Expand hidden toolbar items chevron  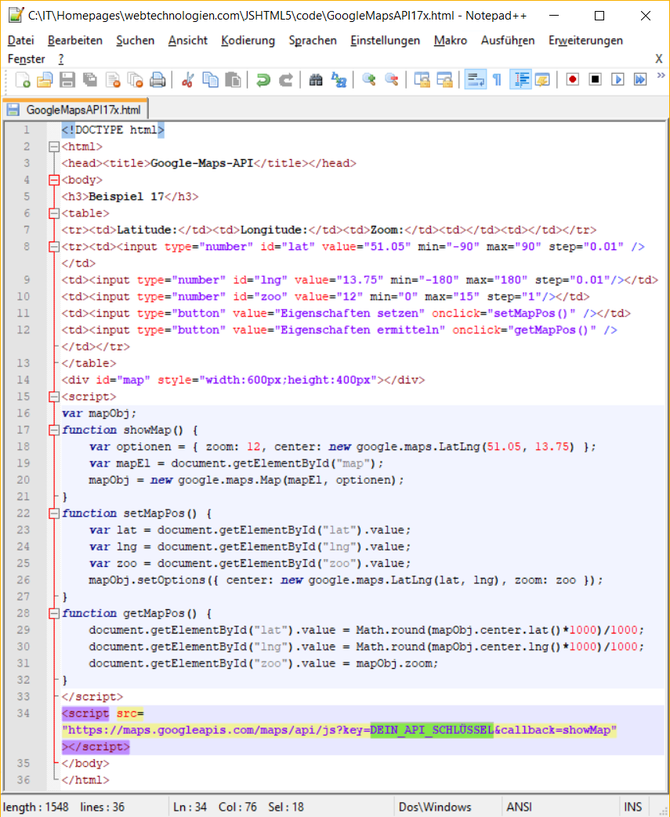point(661,76)
